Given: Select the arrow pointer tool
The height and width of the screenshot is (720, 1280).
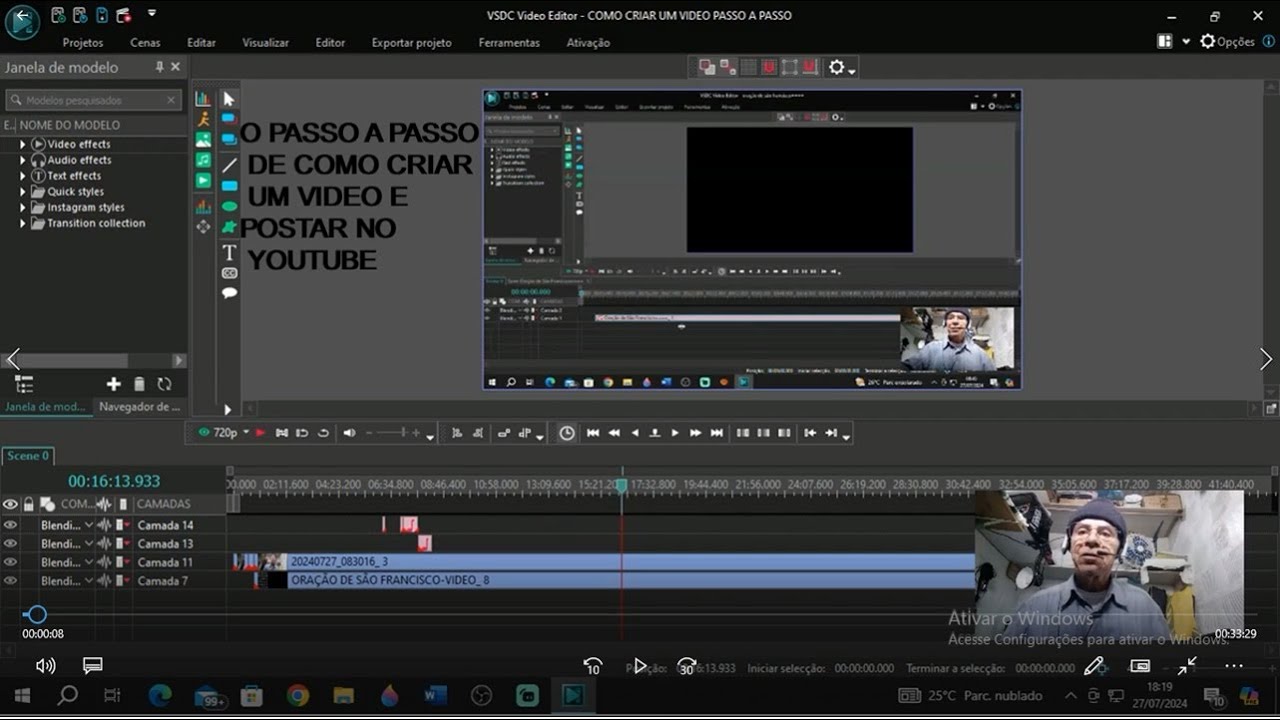Looking at the screenshot, I should tap(229, 99).
